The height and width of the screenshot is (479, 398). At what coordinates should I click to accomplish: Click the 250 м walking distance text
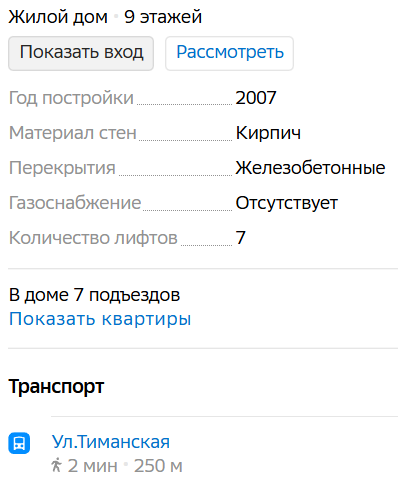coord(158,466)
